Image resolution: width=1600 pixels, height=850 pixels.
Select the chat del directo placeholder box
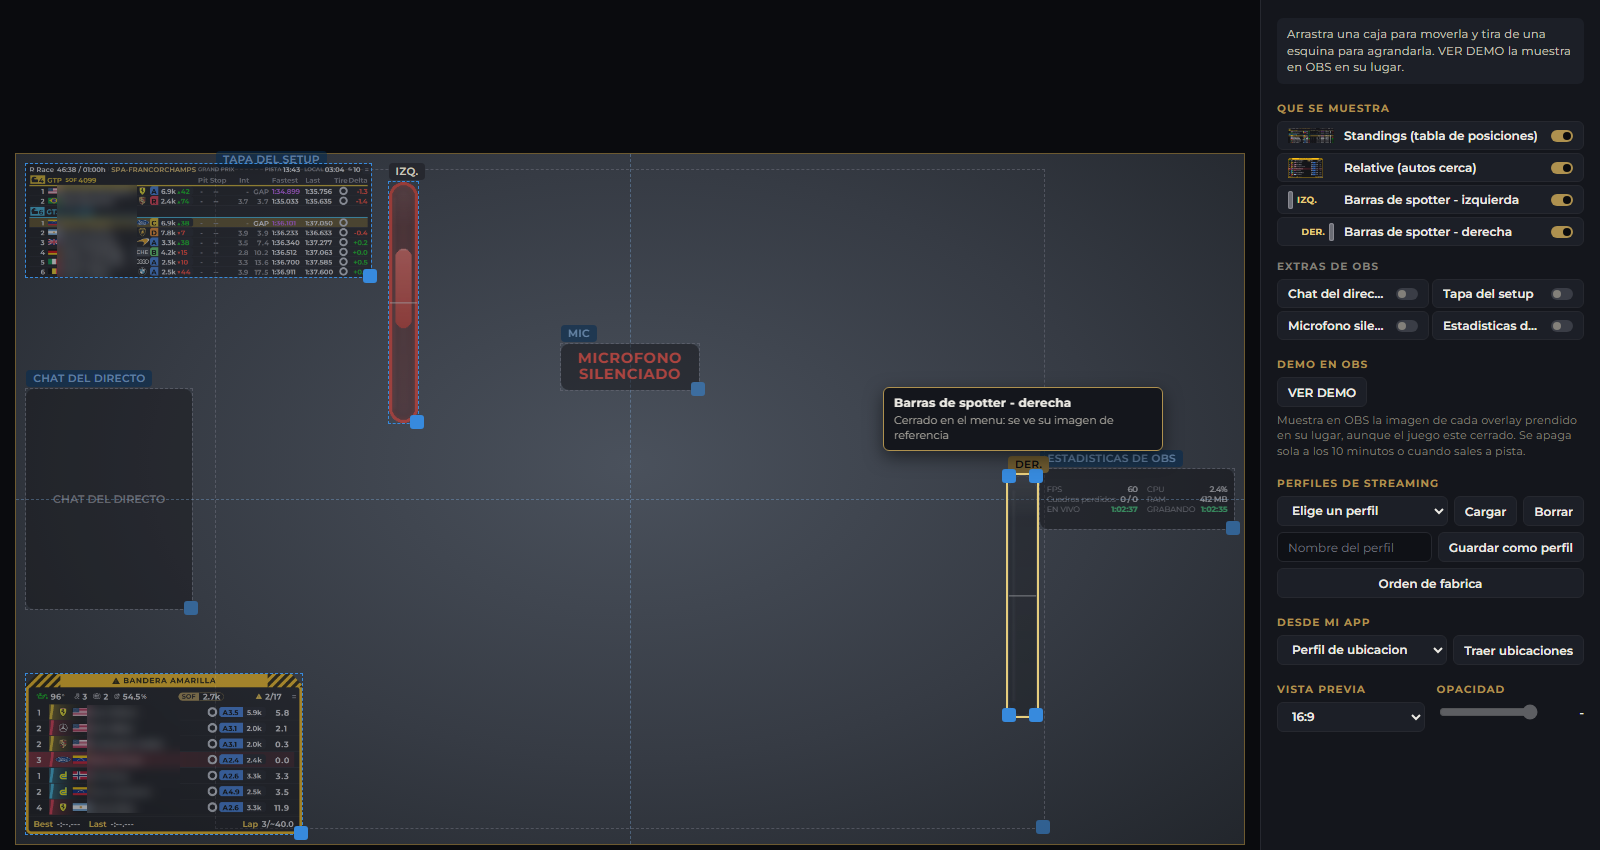(x=108, y=499)
